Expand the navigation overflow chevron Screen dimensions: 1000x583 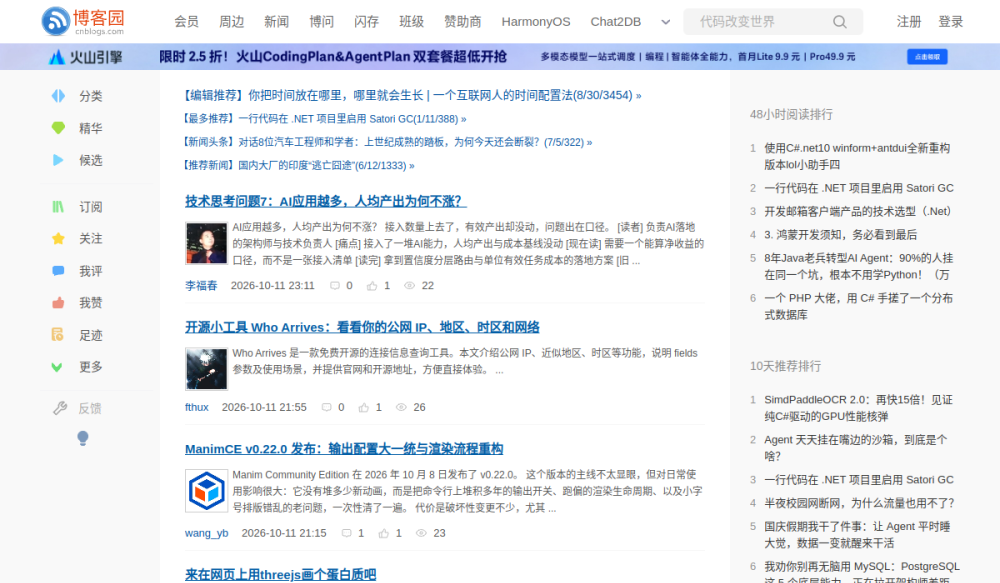[x=666, y=22]
